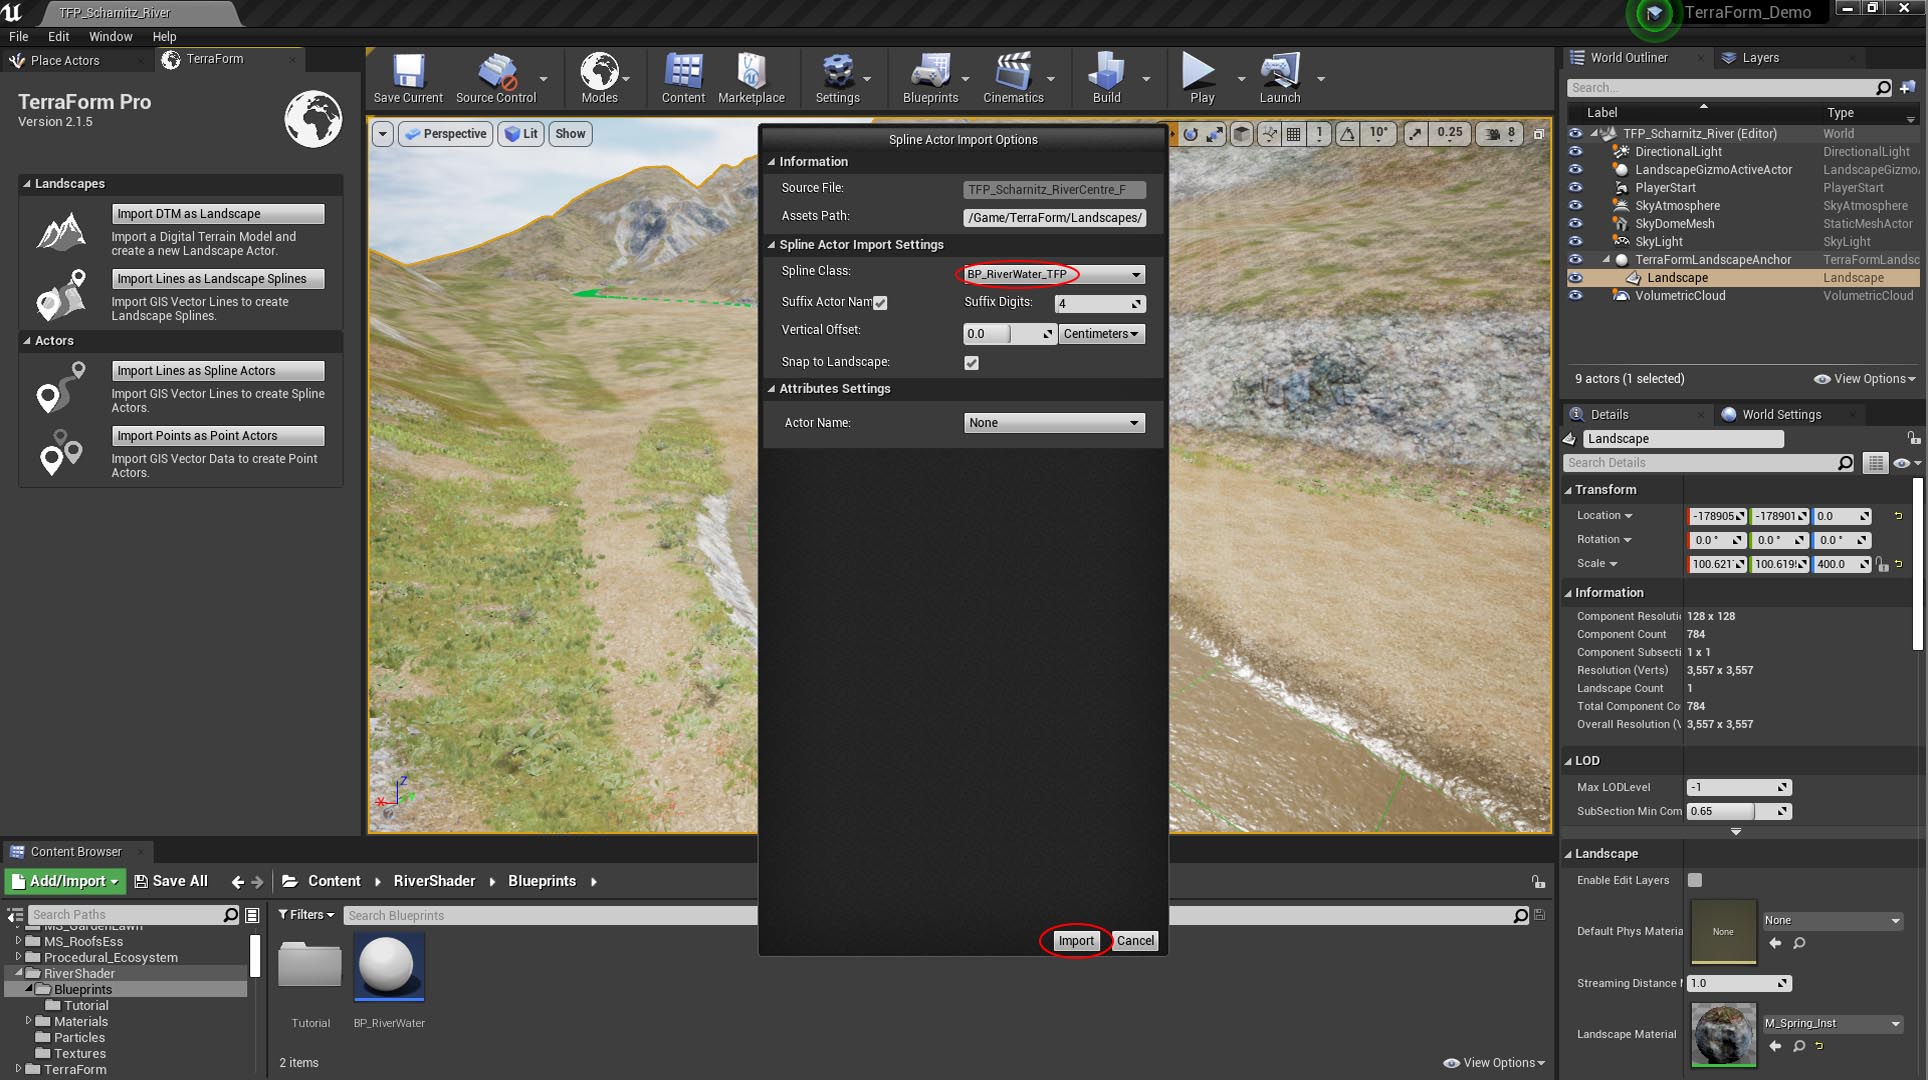Open the Spline Class dropdown
Screen dimensions: 1928x1080
(1053, 274)
